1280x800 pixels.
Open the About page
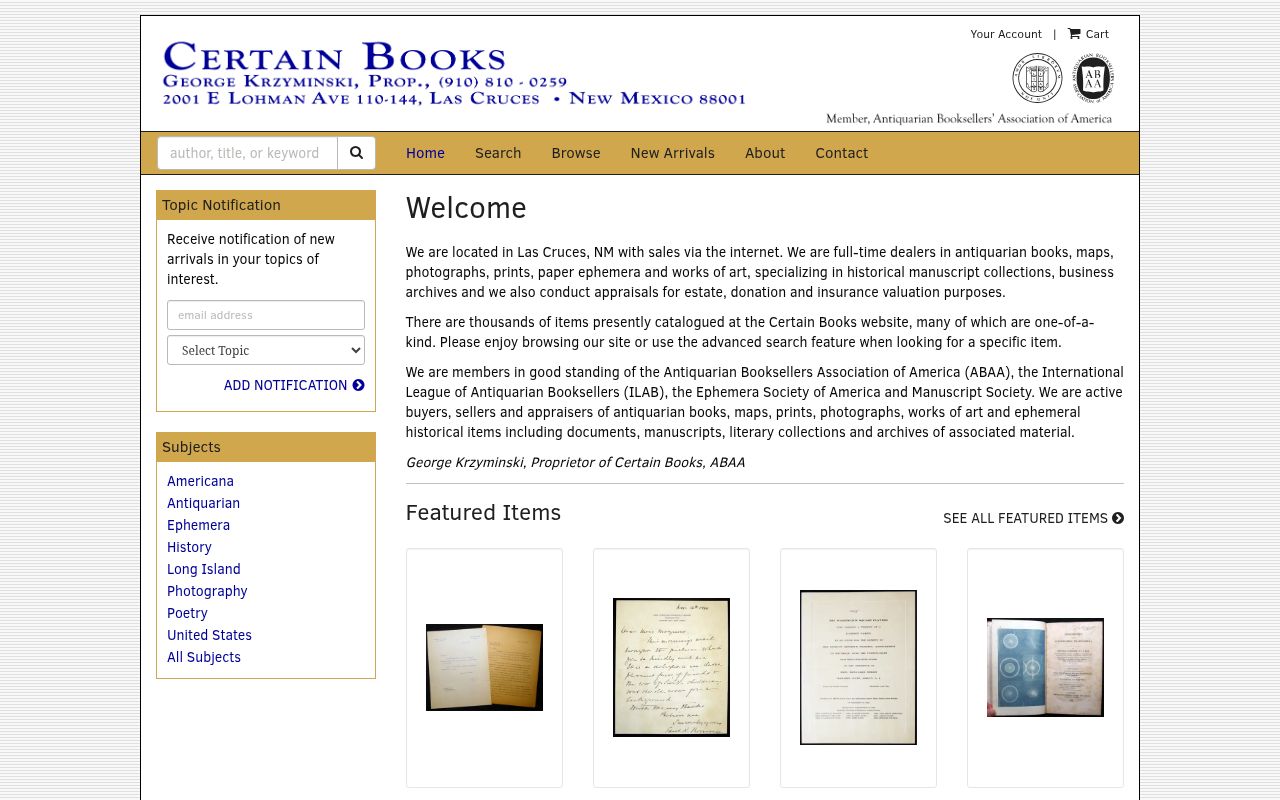coord(765,153)
